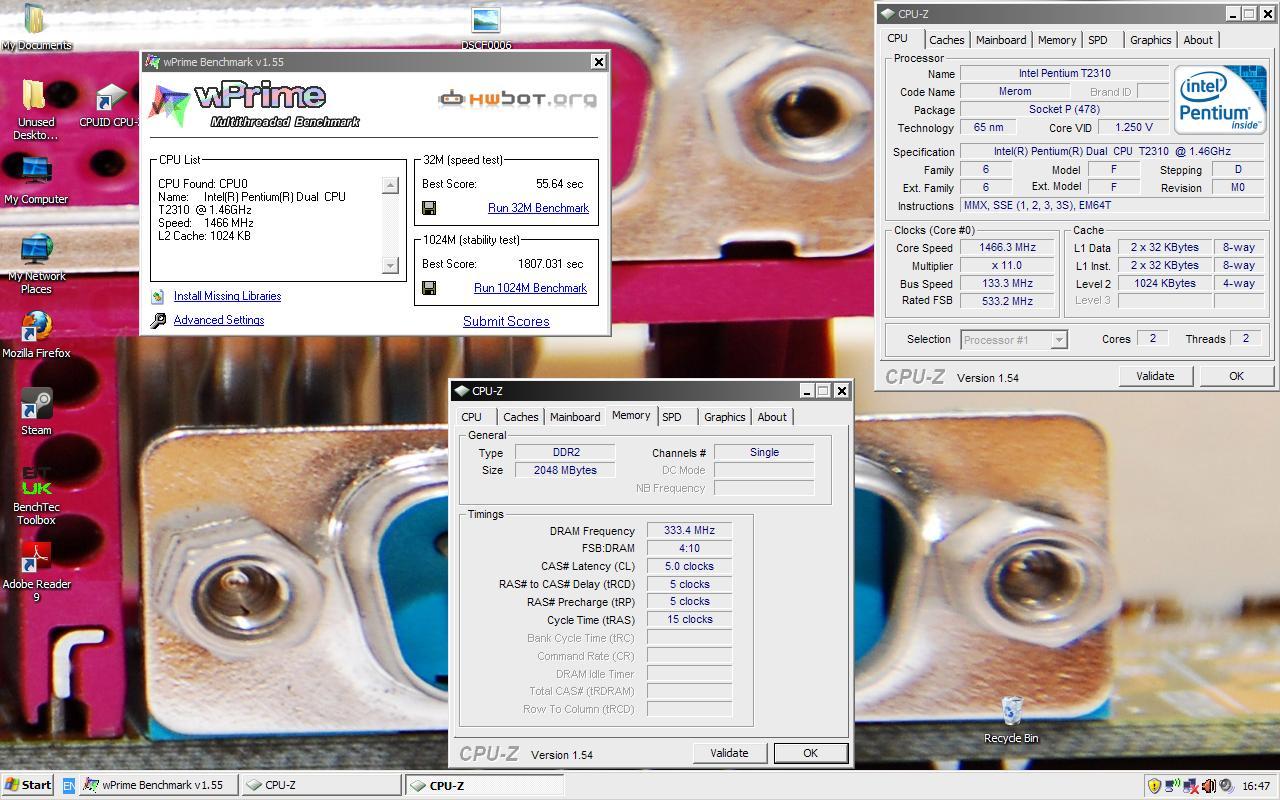The image size is (1280, 800).
Task: Click the Install Missing Libraries link
Action: 227,296
